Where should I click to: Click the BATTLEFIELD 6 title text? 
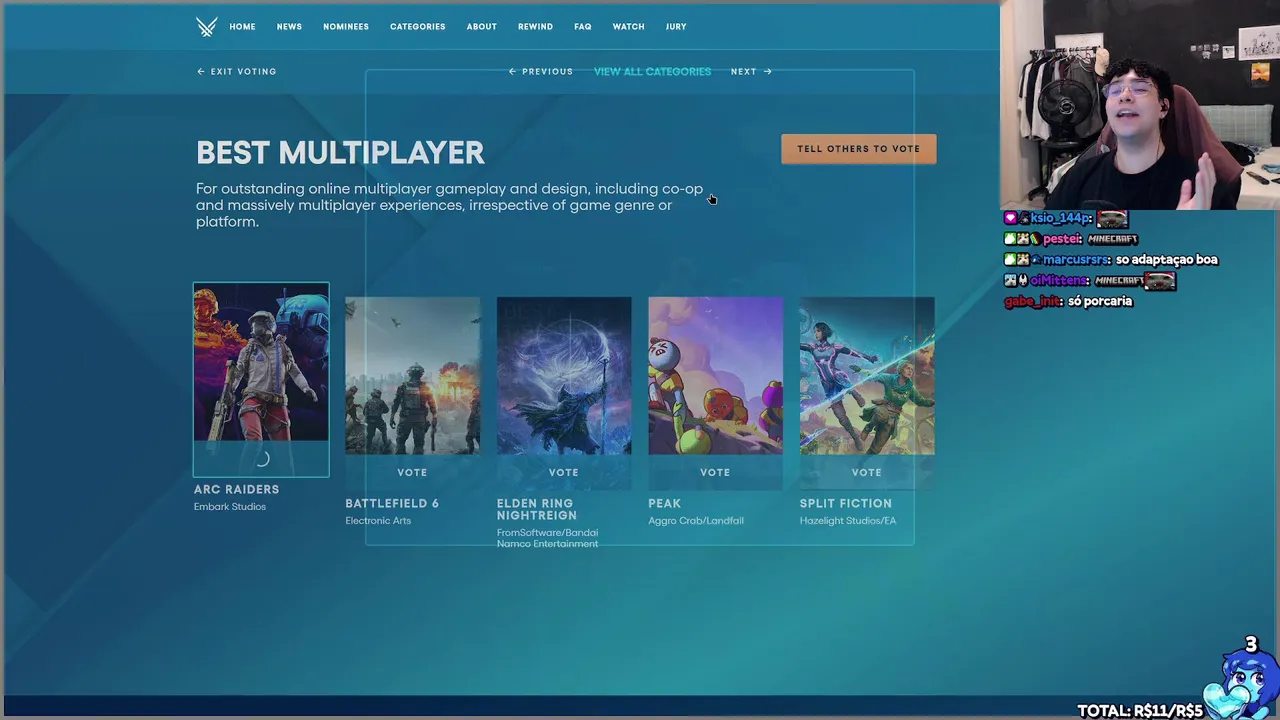[392, 504]
